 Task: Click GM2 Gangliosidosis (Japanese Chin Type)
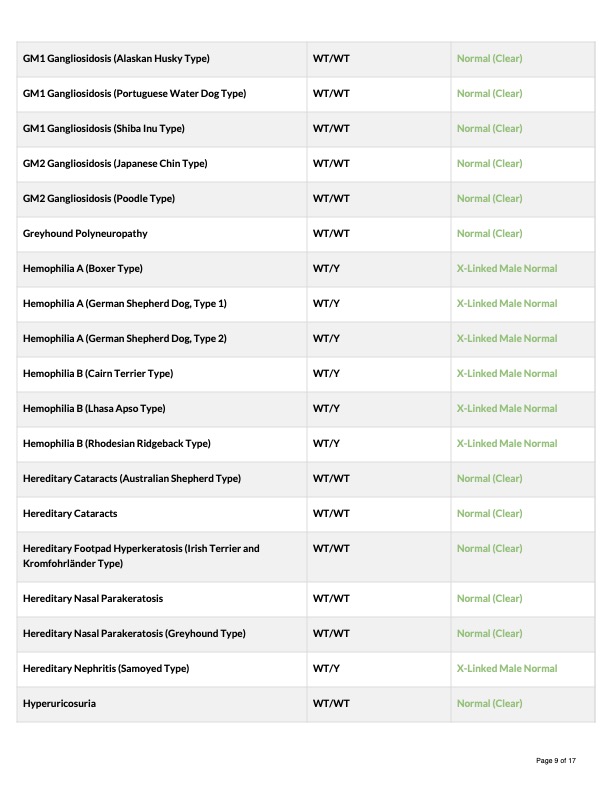click(115, 164)
